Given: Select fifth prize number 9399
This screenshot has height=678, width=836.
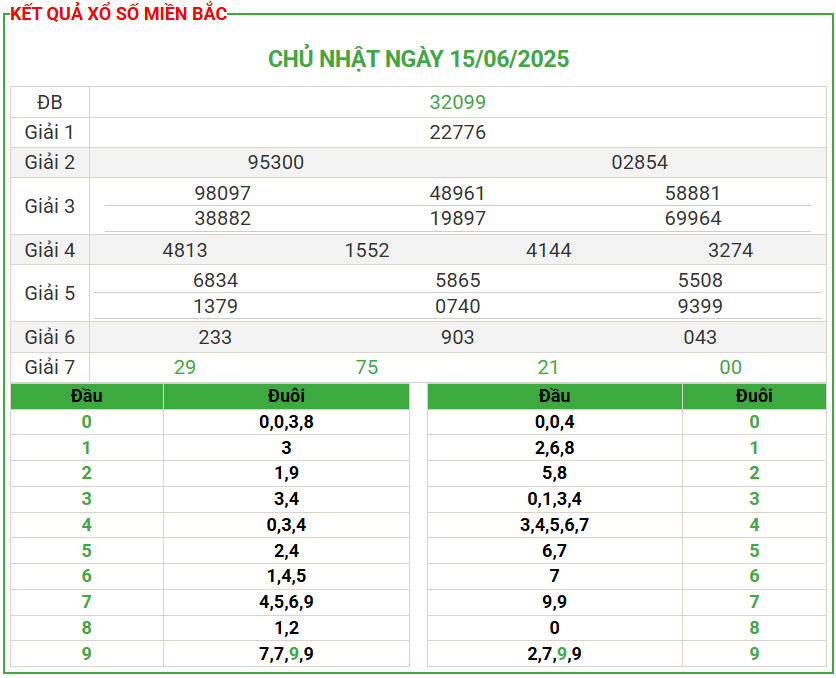Looking at the screenshot, I should click(700, 306).
